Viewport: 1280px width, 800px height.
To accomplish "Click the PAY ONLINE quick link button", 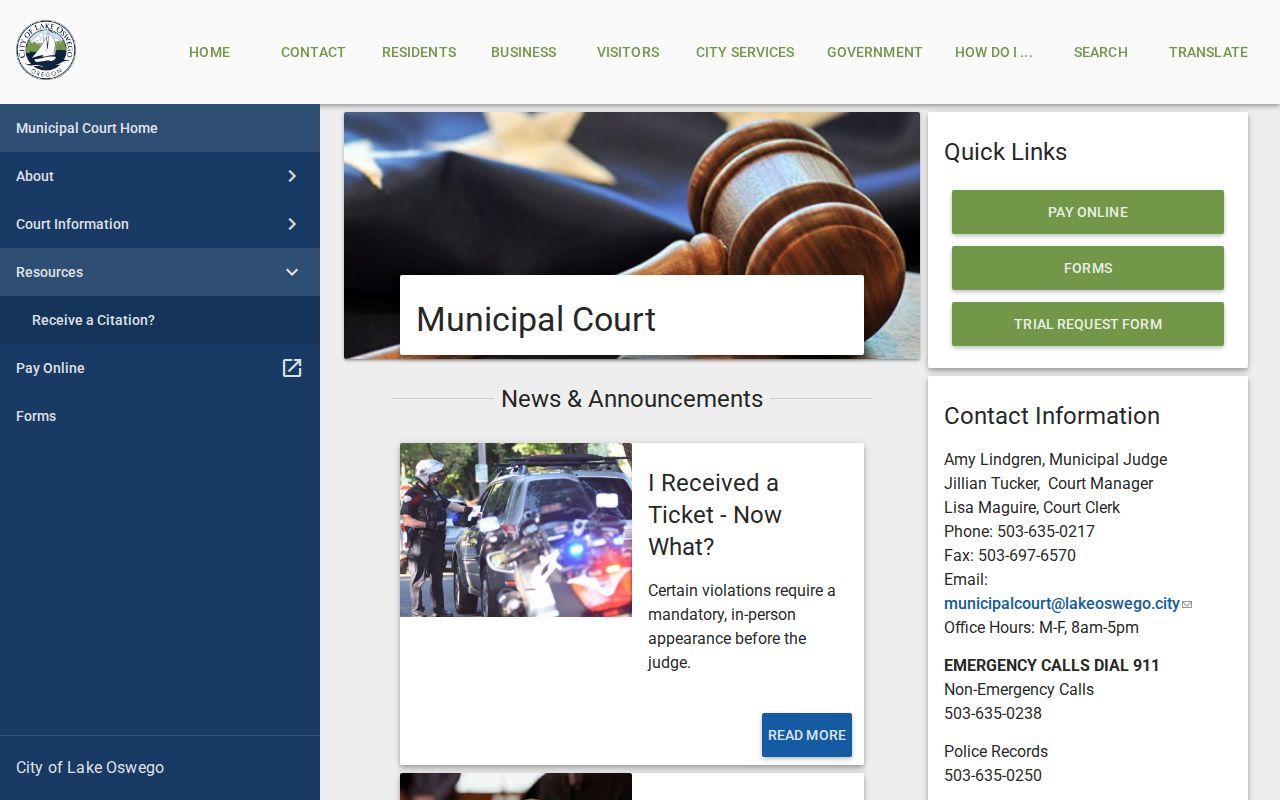I will pyautogui.click(x=1088, y=212).
